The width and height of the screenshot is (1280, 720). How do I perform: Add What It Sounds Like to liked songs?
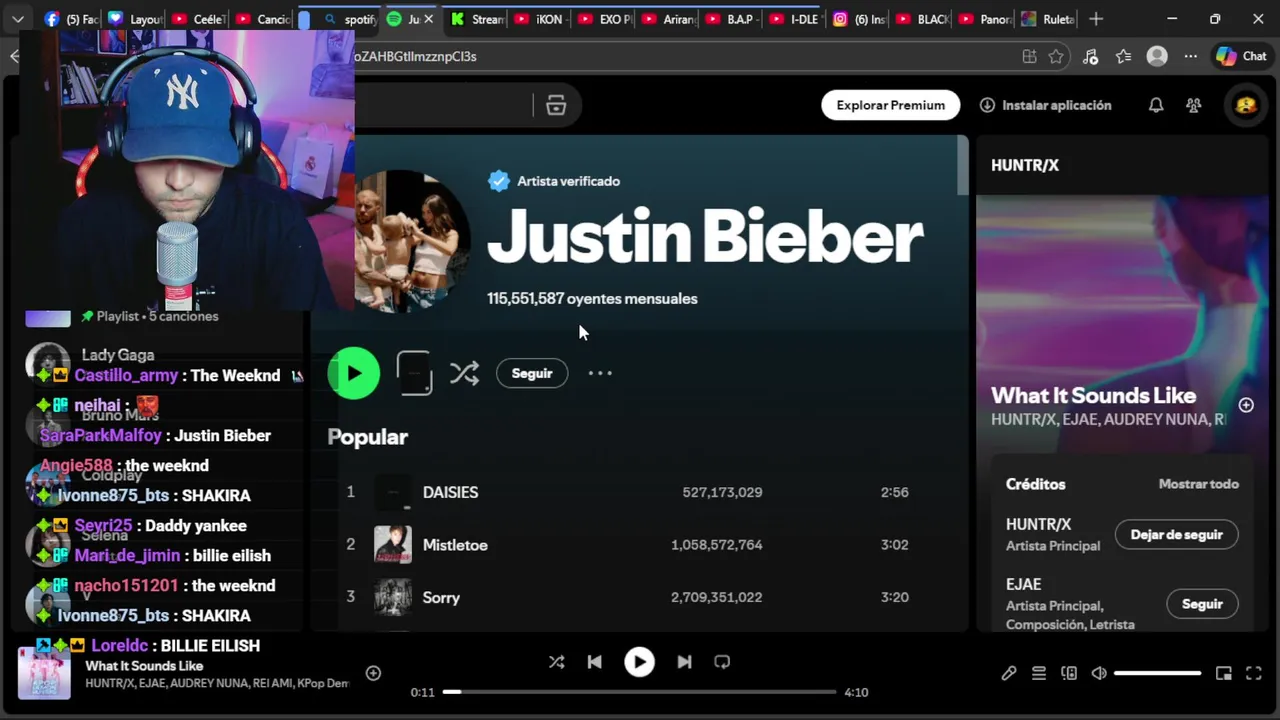click(x=1246, y=405)
